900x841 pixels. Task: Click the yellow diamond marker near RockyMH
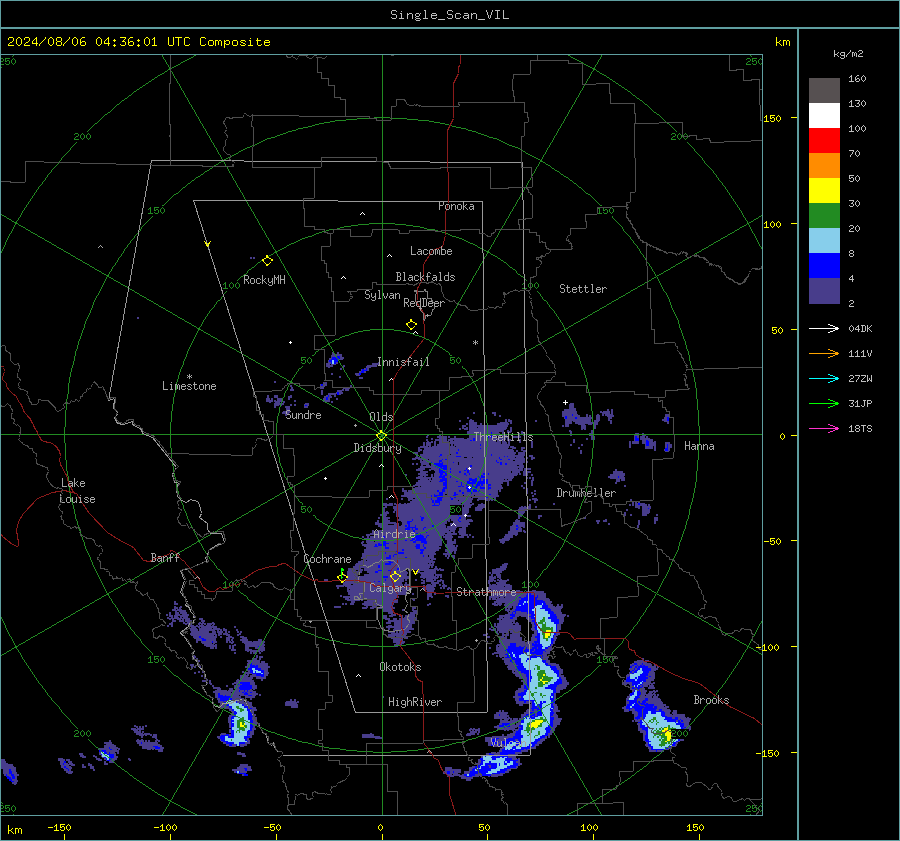267,260
